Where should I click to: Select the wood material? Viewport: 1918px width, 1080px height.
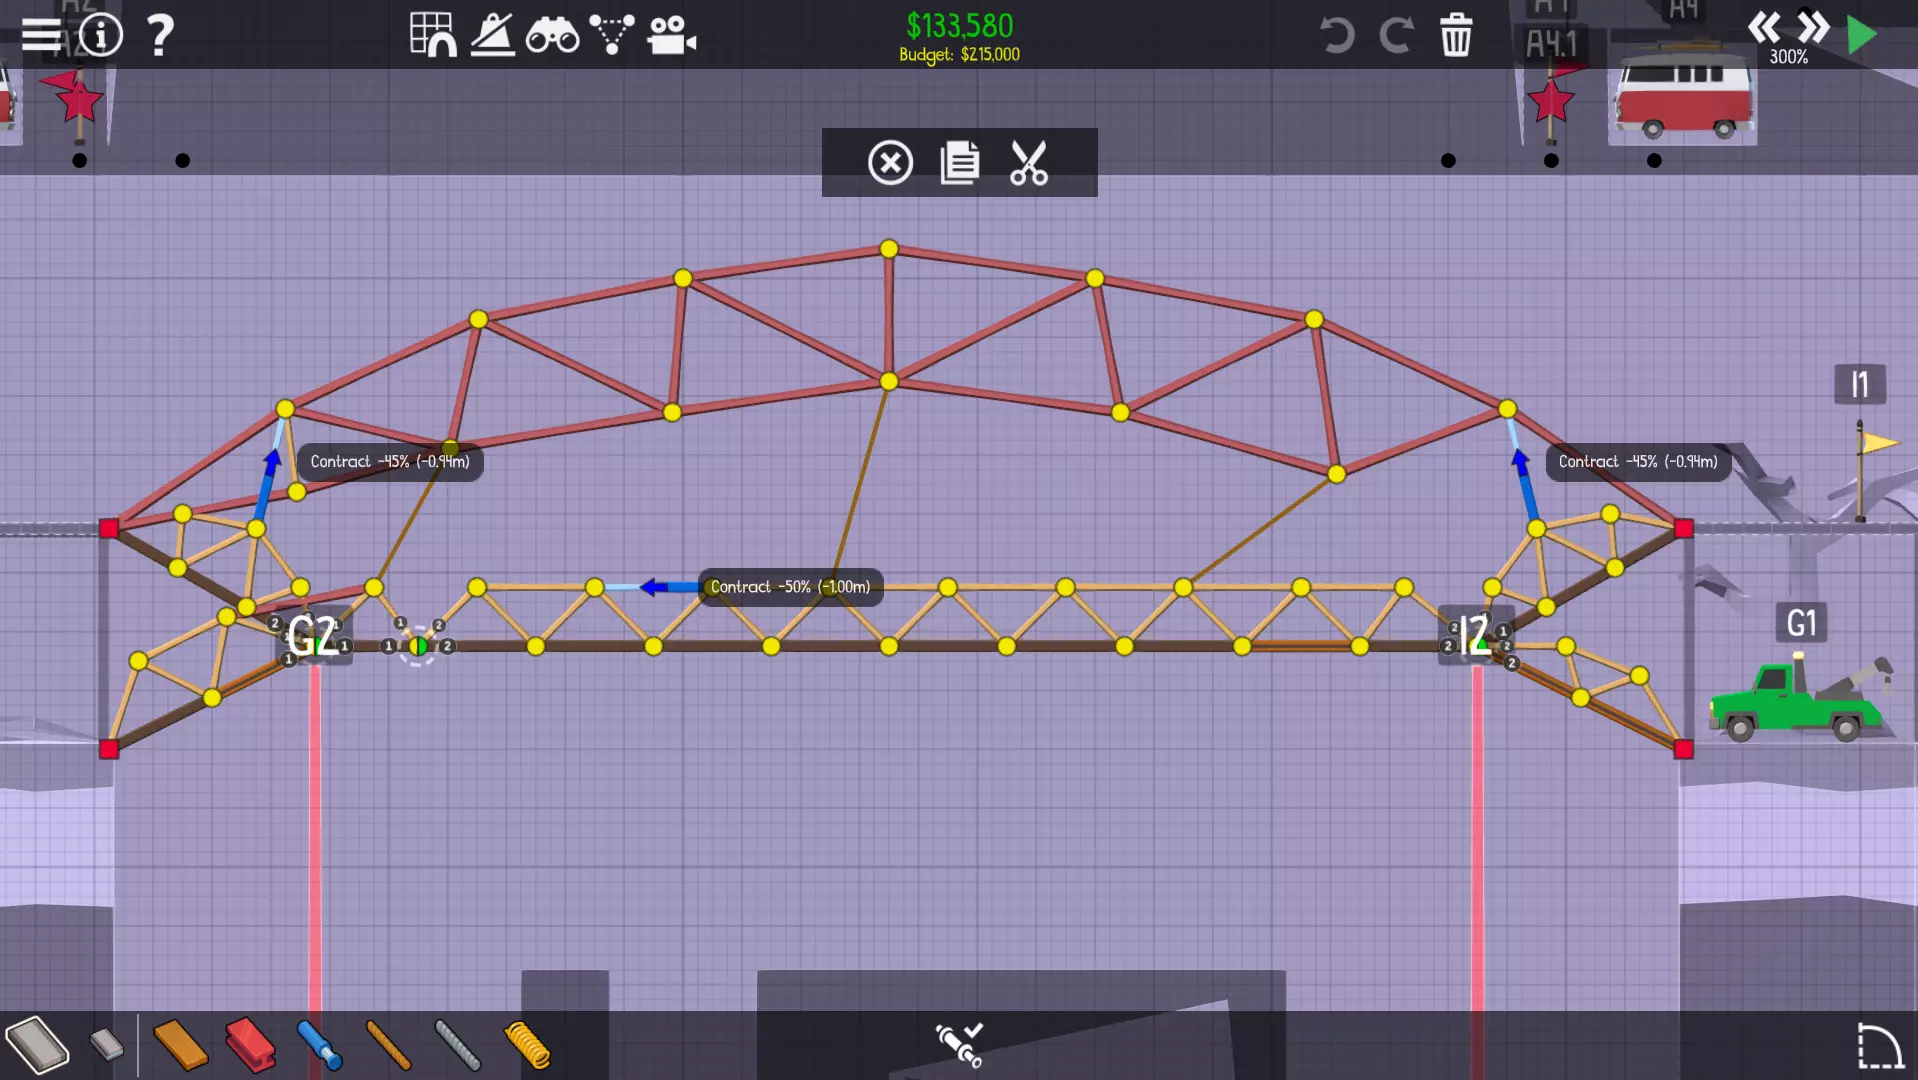[x=181, y=1045]
